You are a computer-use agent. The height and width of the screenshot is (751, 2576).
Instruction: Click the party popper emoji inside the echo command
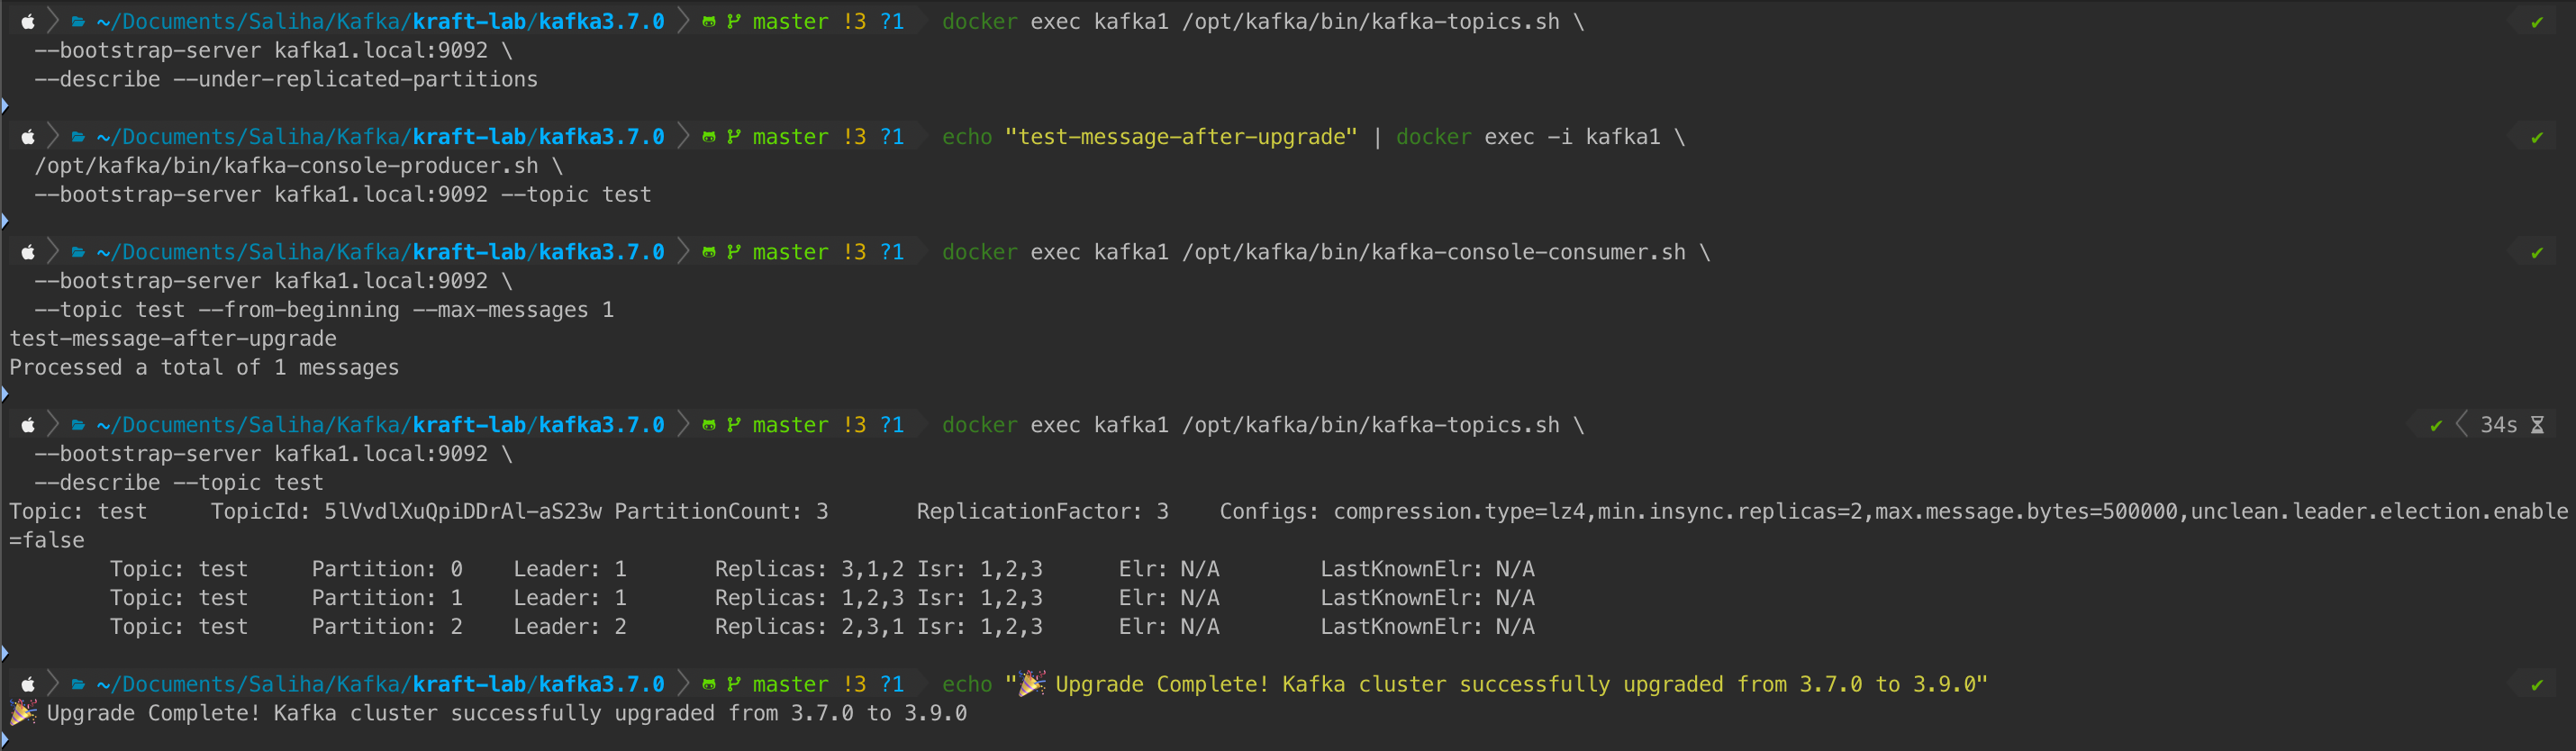pos(1032,684)
